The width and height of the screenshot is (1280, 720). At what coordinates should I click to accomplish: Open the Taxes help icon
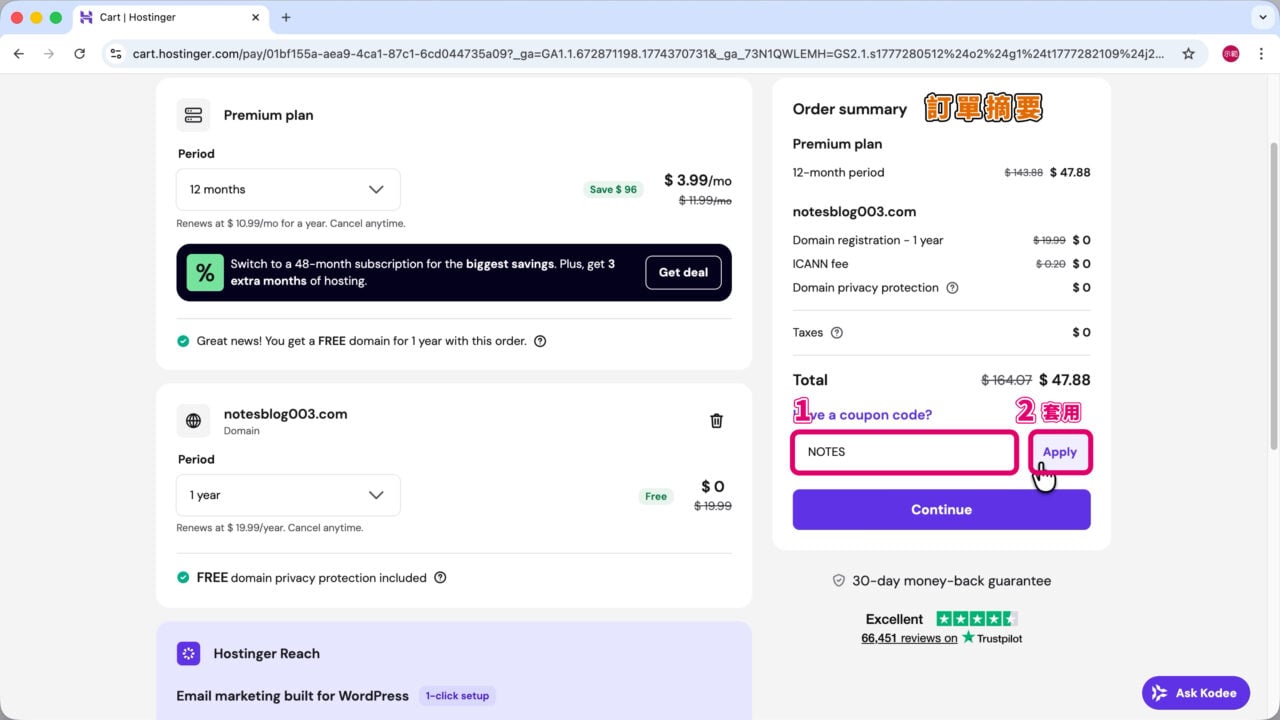(x=837, y=333)
